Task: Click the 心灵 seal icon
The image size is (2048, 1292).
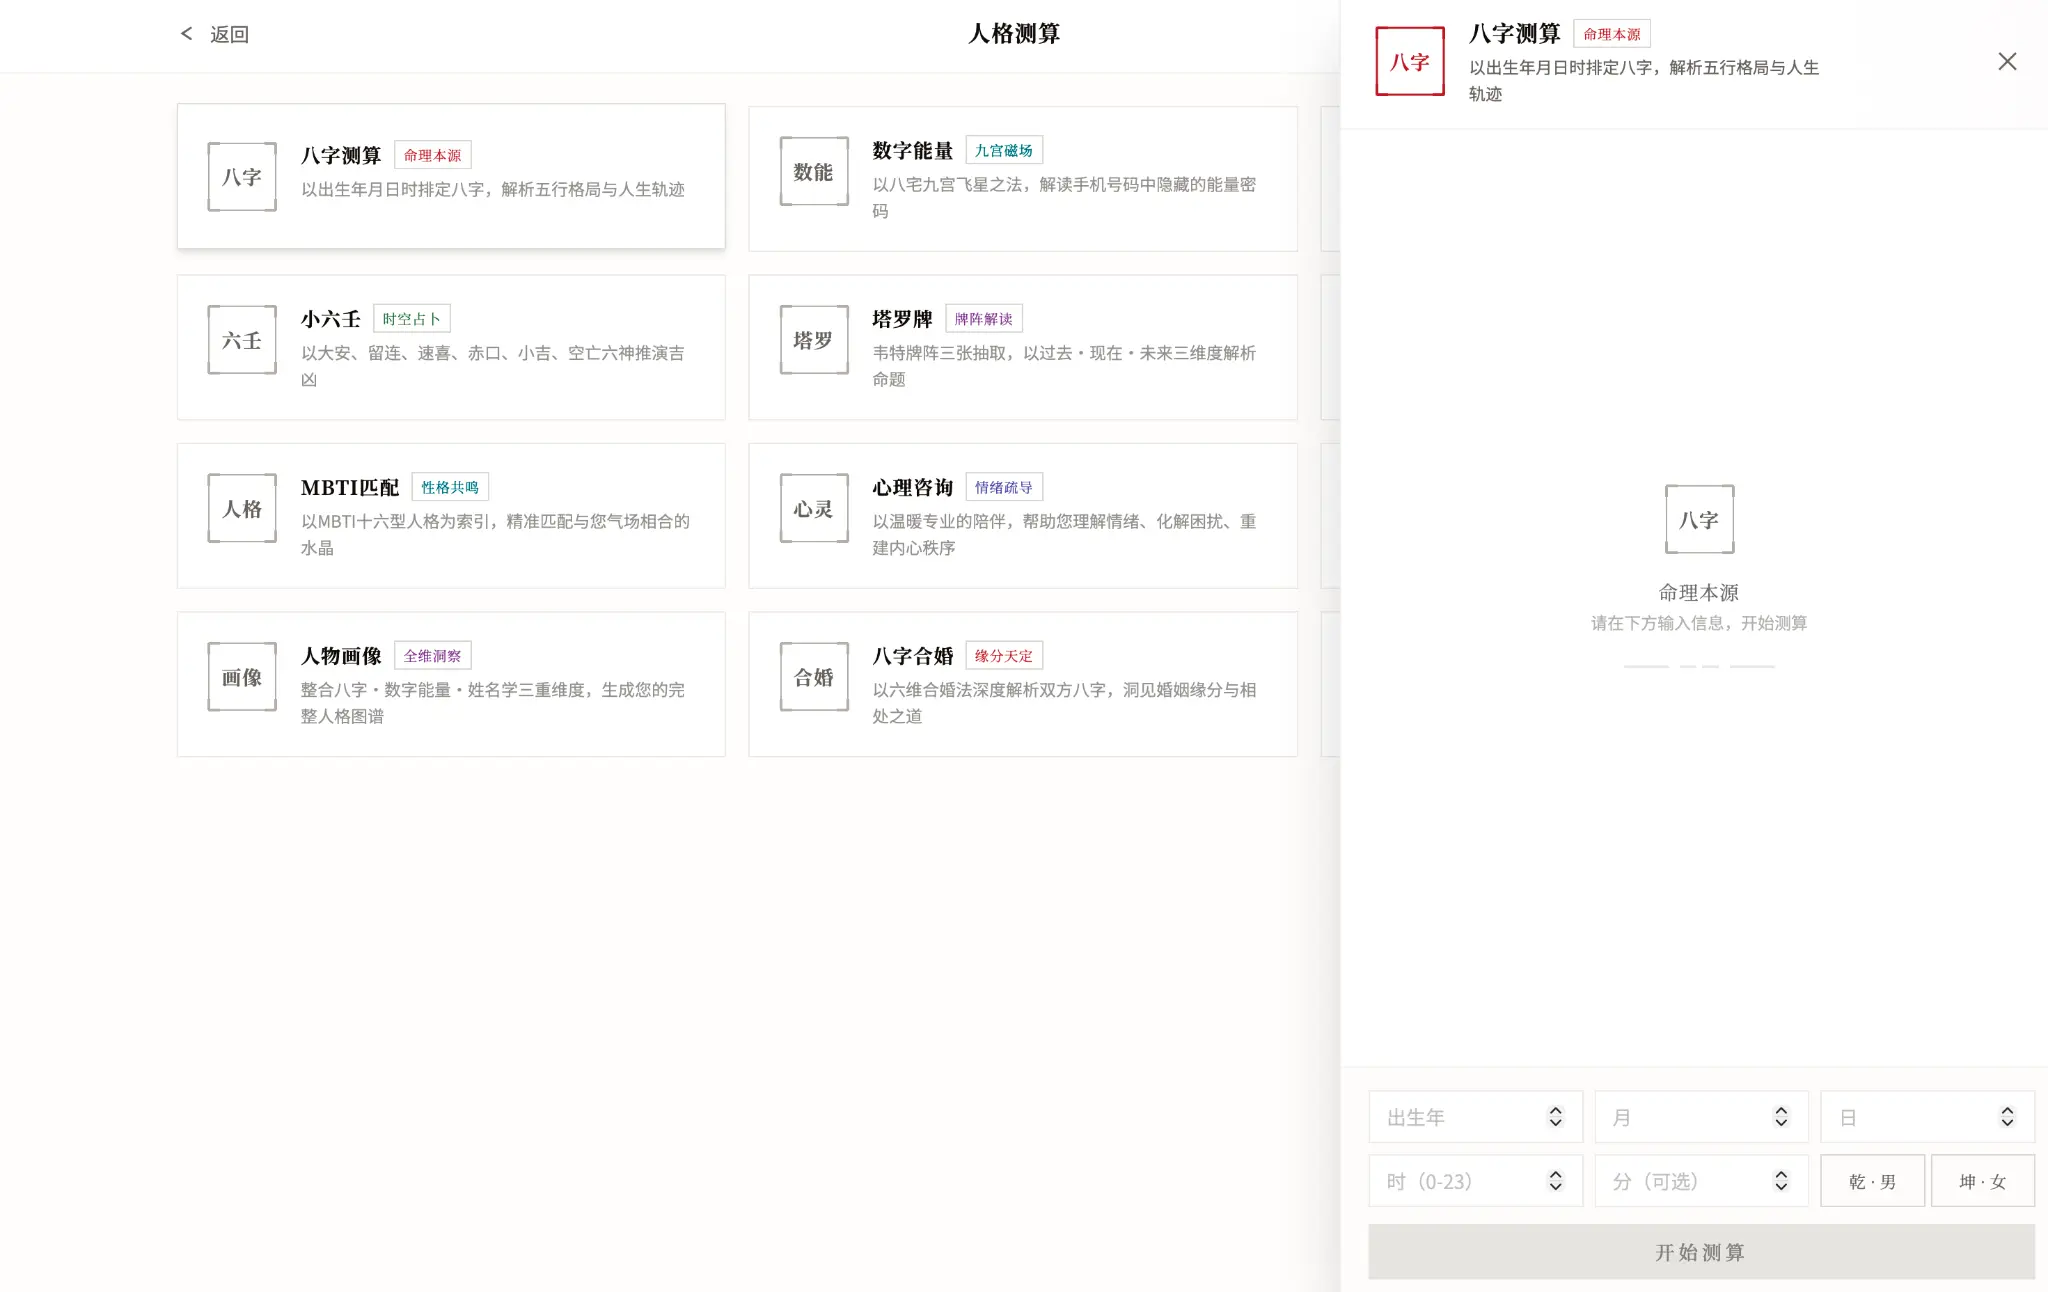Action: pos(814,509)
